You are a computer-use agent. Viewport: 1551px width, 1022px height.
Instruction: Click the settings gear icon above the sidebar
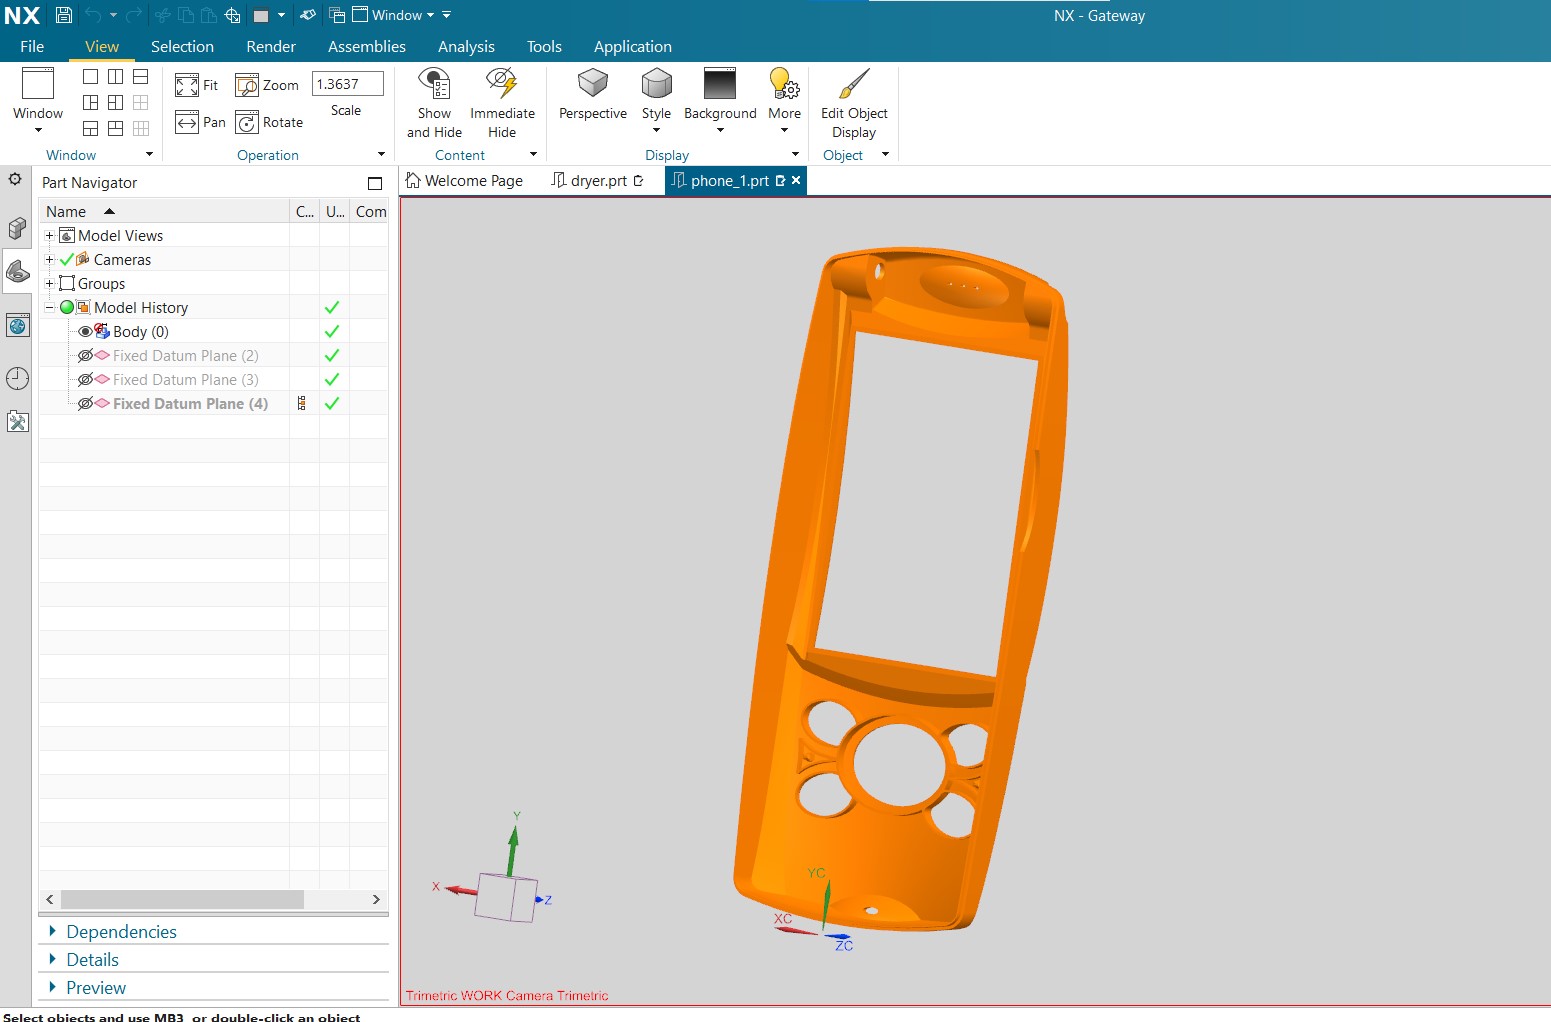(15, 179)
